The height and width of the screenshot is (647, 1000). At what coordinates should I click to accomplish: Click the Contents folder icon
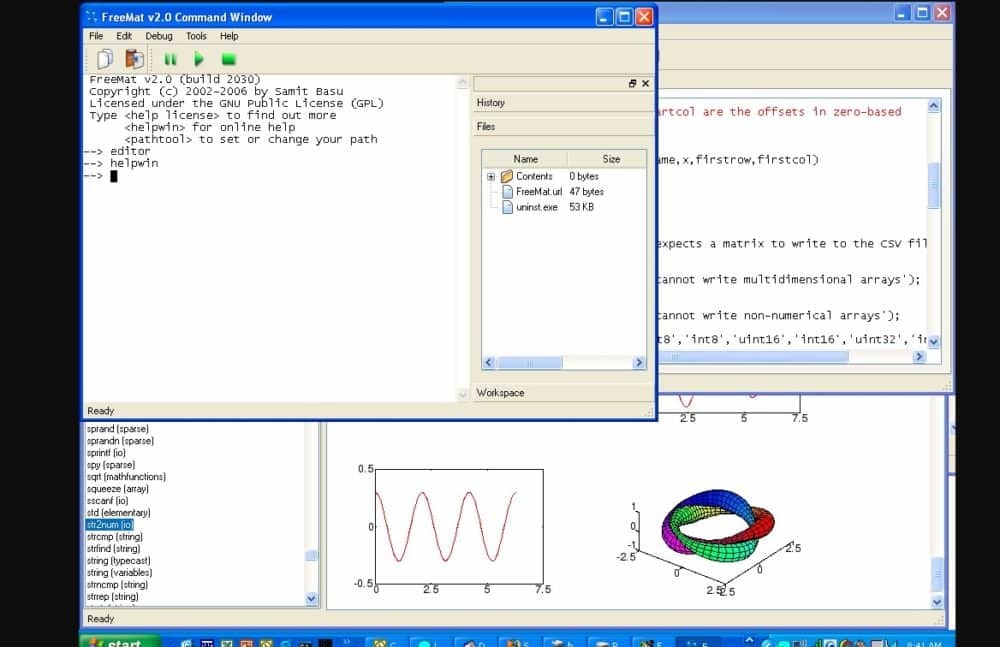(507, 176)
